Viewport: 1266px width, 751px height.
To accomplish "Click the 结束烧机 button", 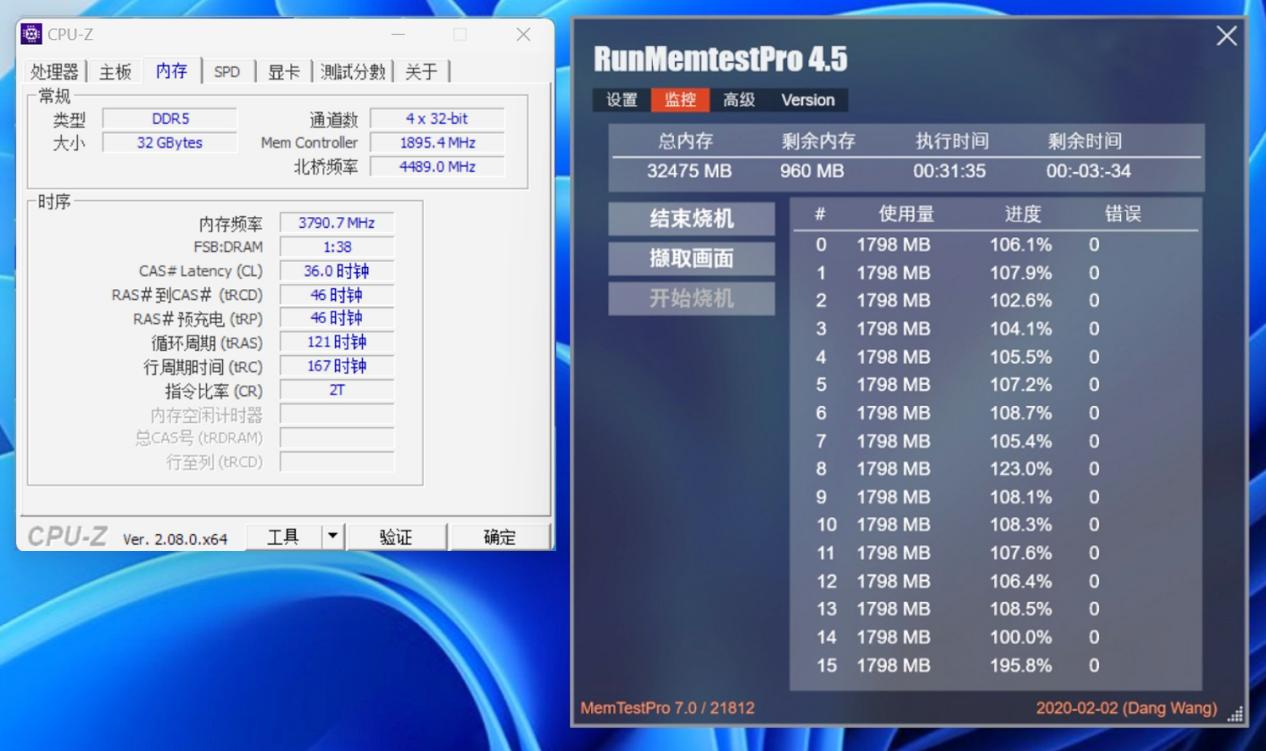I will (x=691, y=219).
